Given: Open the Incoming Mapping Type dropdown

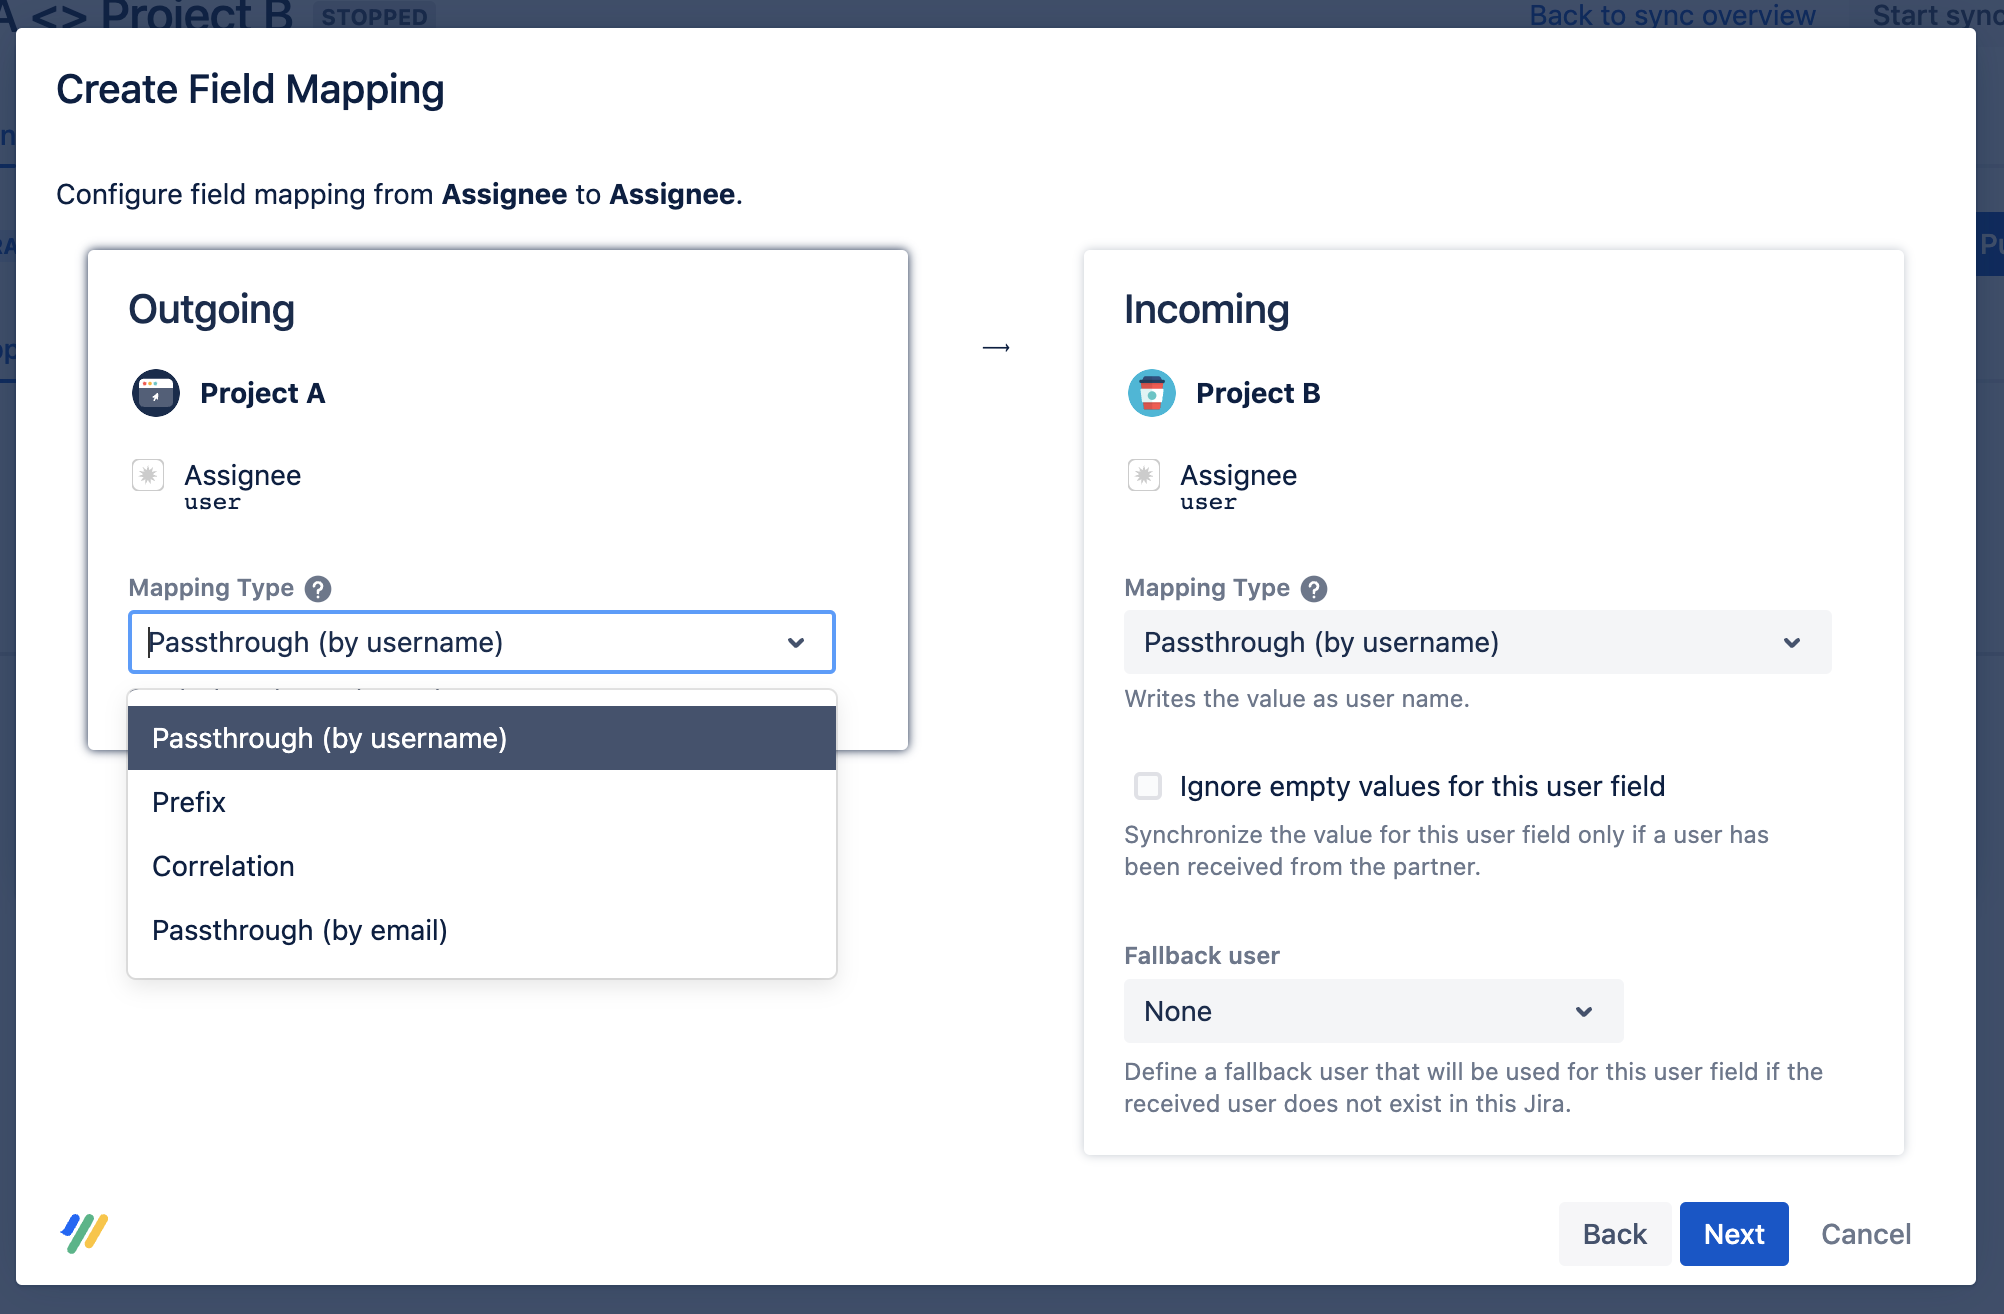Looking at the screenshot, I should tap(1477, 642).
